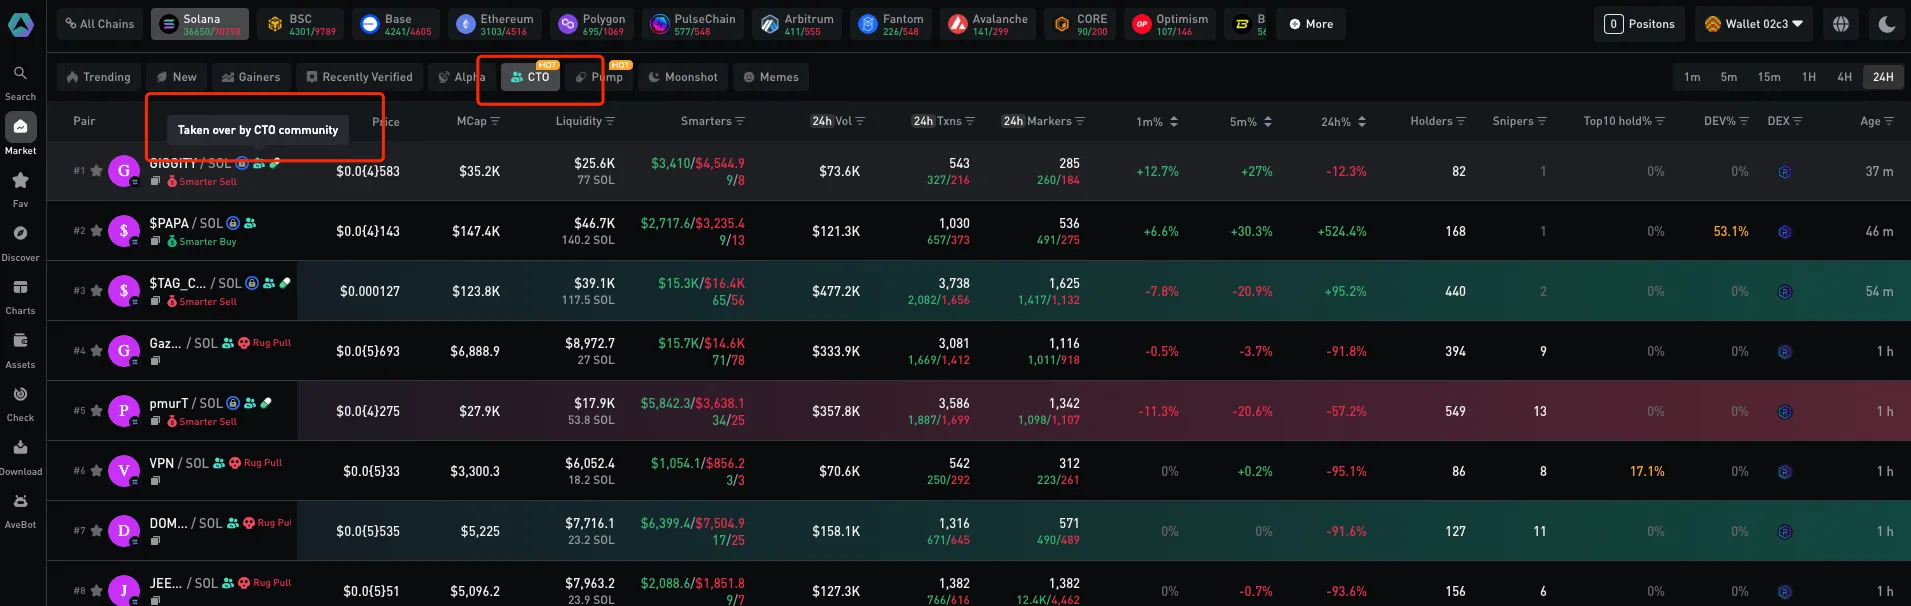Select the Ethereum chain button

[x=496, y=24]
